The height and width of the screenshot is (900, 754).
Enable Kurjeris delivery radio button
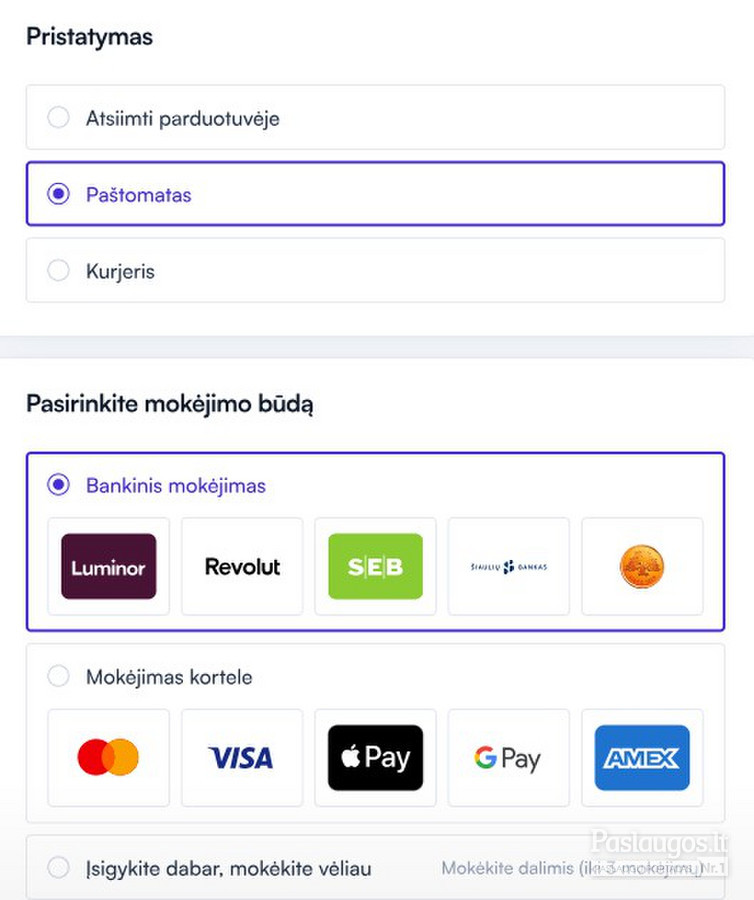(x=59, y=270)
